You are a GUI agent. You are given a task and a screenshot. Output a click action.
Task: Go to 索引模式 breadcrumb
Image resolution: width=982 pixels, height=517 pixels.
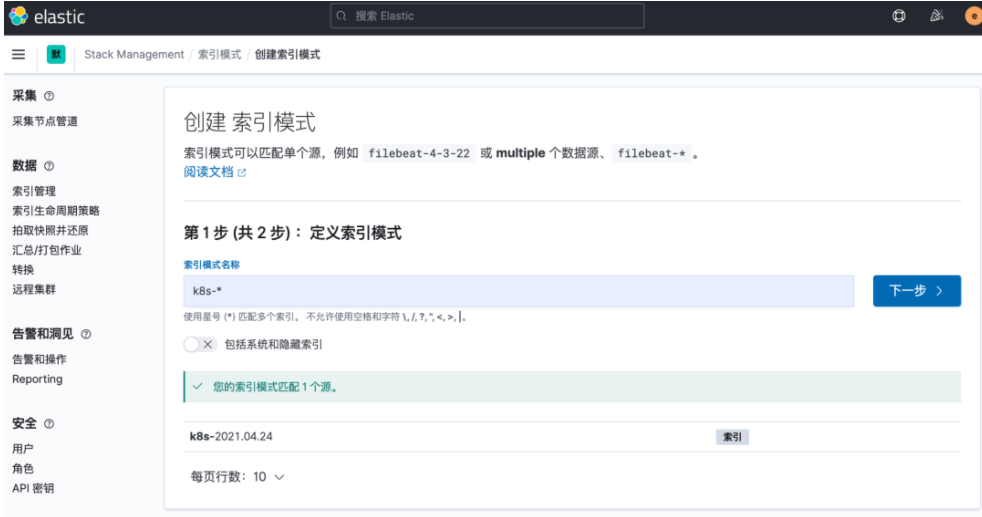(x=219, y=54)
